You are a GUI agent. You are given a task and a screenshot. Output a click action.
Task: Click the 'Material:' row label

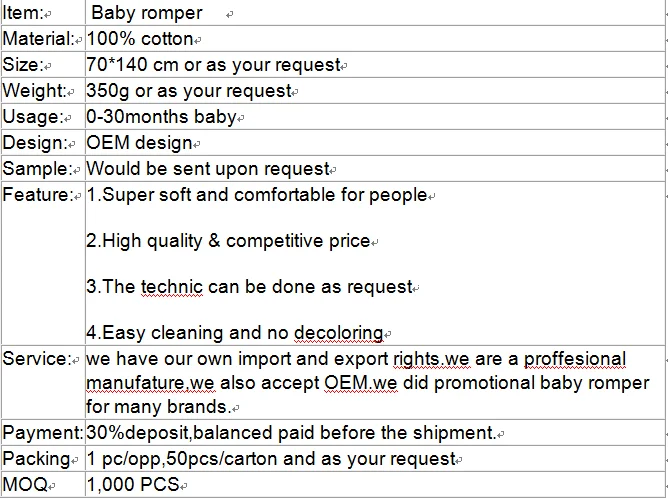click(x=39, y=39)
